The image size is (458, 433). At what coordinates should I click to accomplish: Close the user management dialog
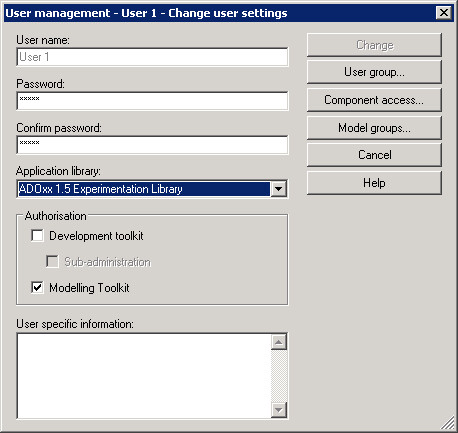tap(444, 13)
